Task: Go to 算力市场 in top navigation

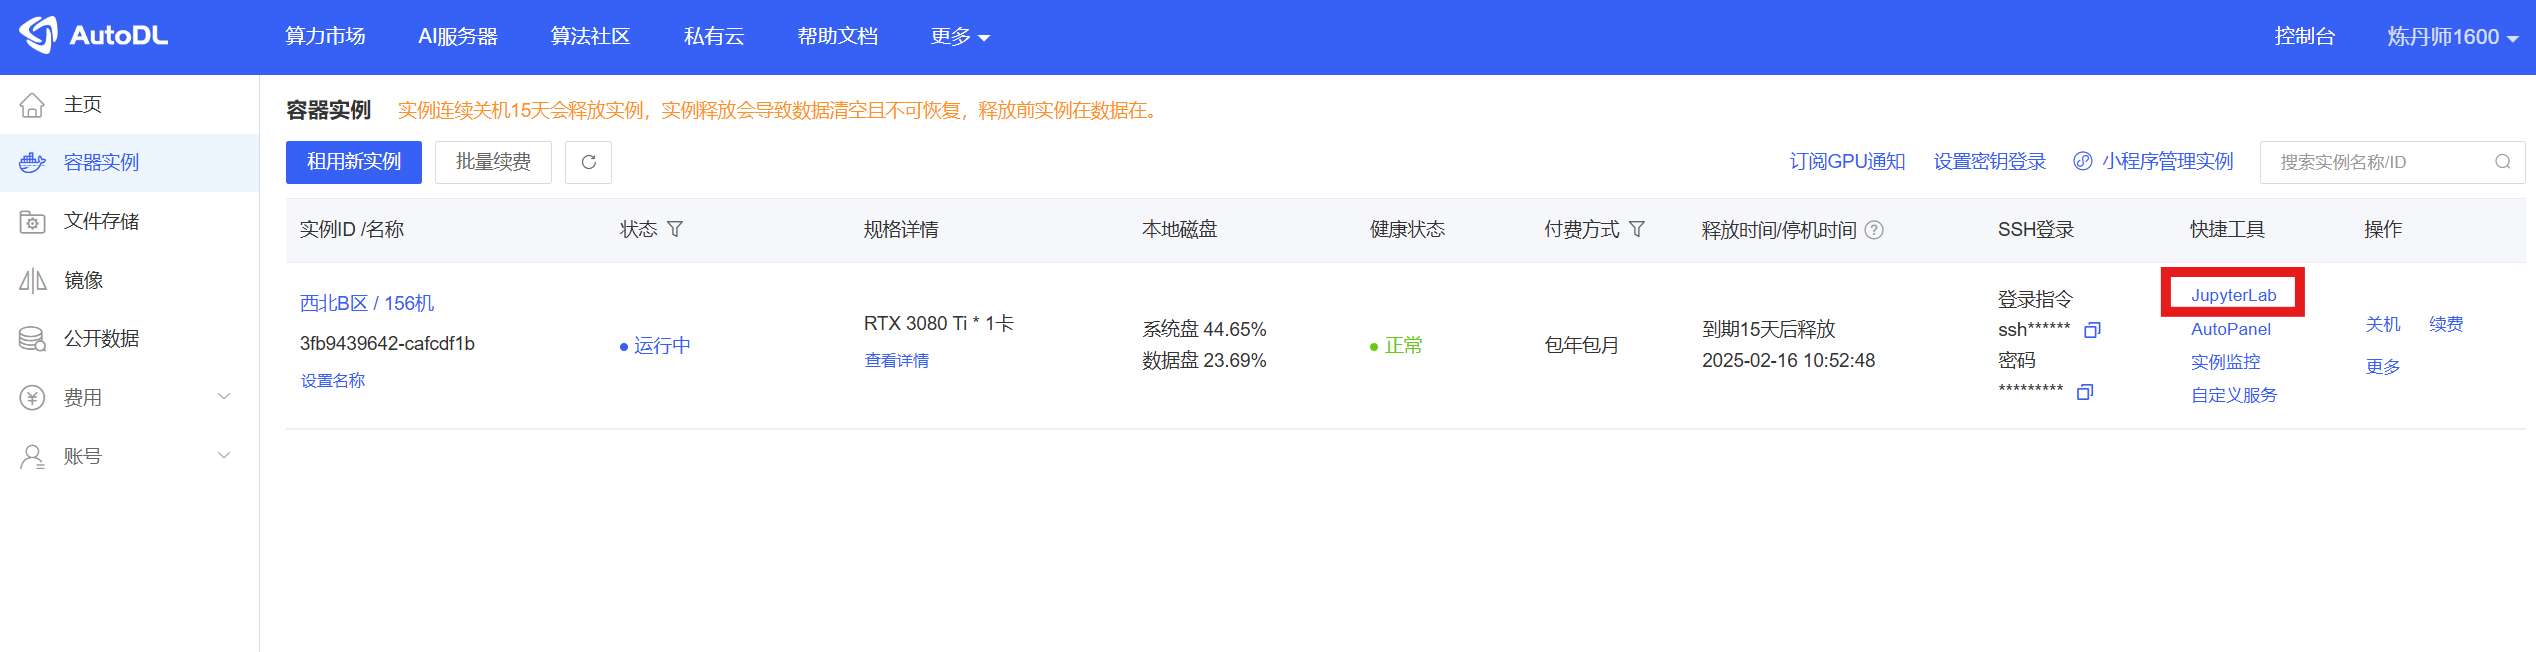Action: [x=325, y=37]
